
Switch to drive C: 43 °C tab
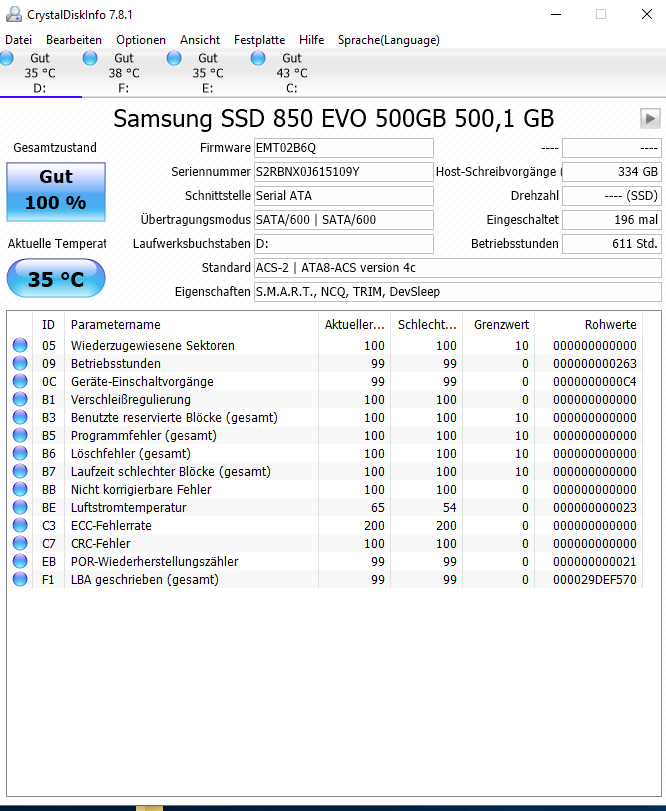292,73
